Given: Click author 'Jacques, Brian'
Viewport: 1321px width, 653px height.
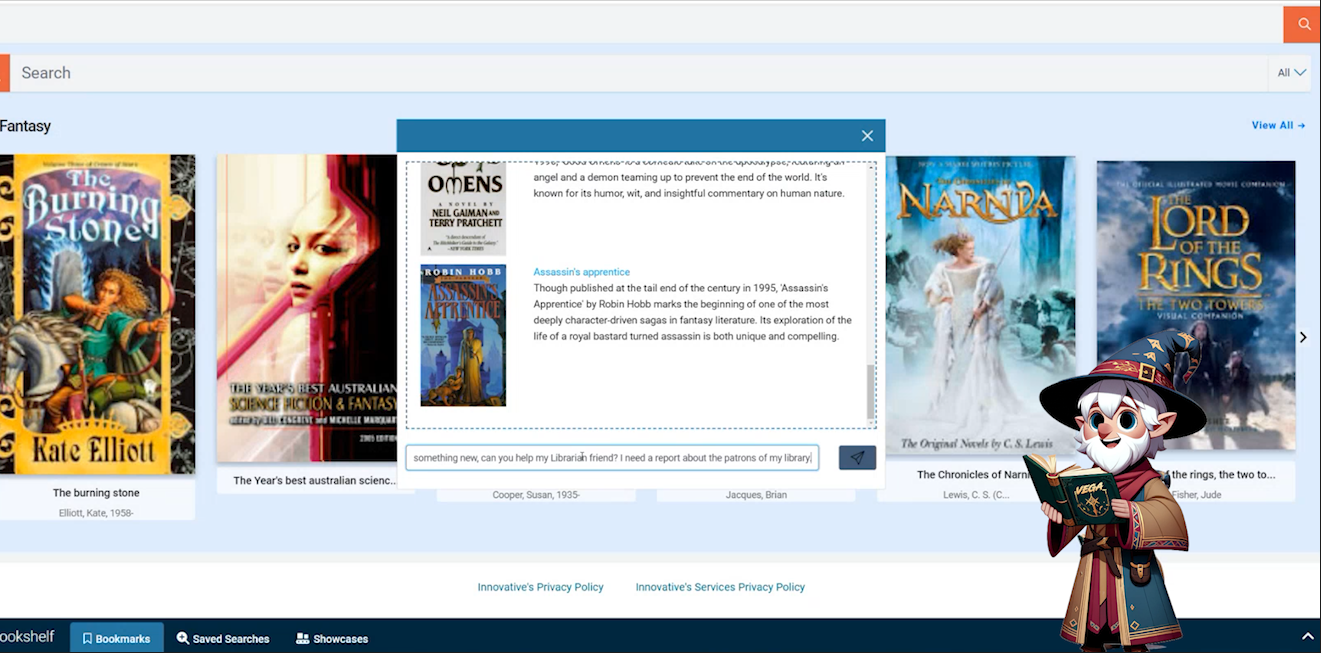Looking at the screenshot, I should [756, 495].
